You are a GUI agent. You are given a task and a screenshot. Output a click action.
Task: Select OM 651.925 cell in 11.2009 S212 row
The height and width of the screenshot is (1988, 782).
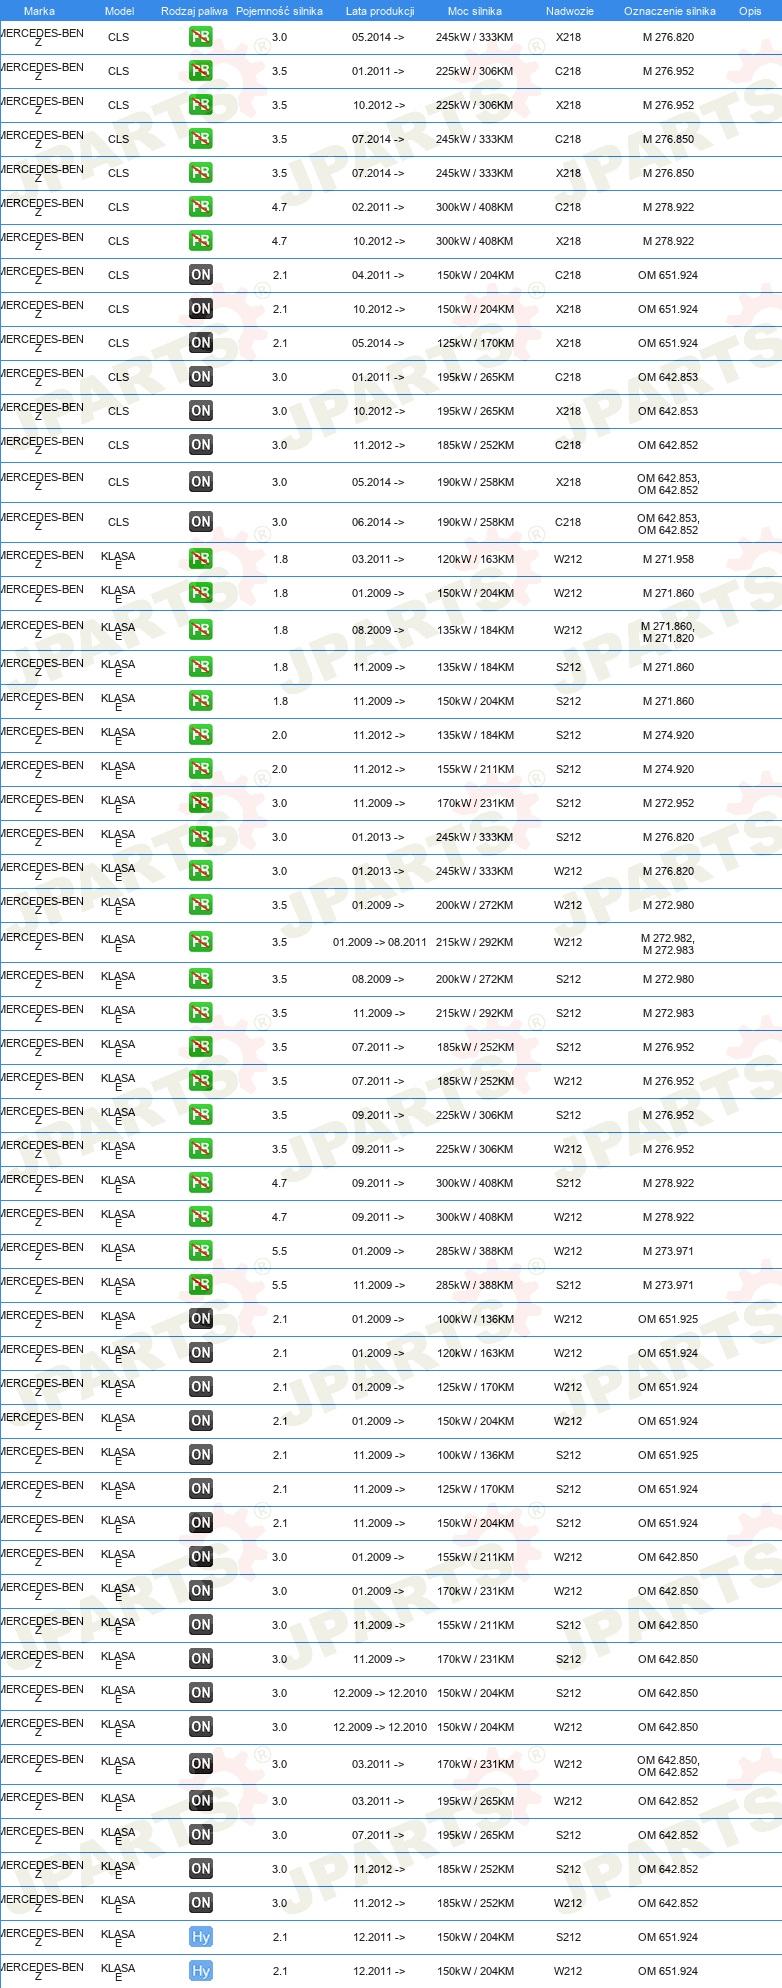tap(668, 1455)
